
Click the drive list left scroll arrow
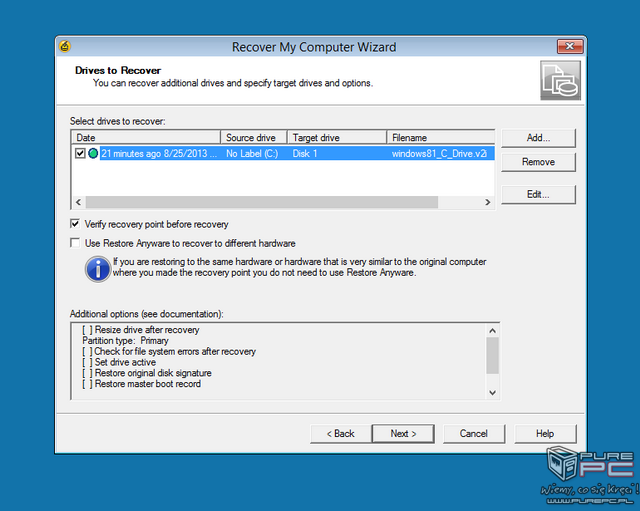tap(78, 202)
